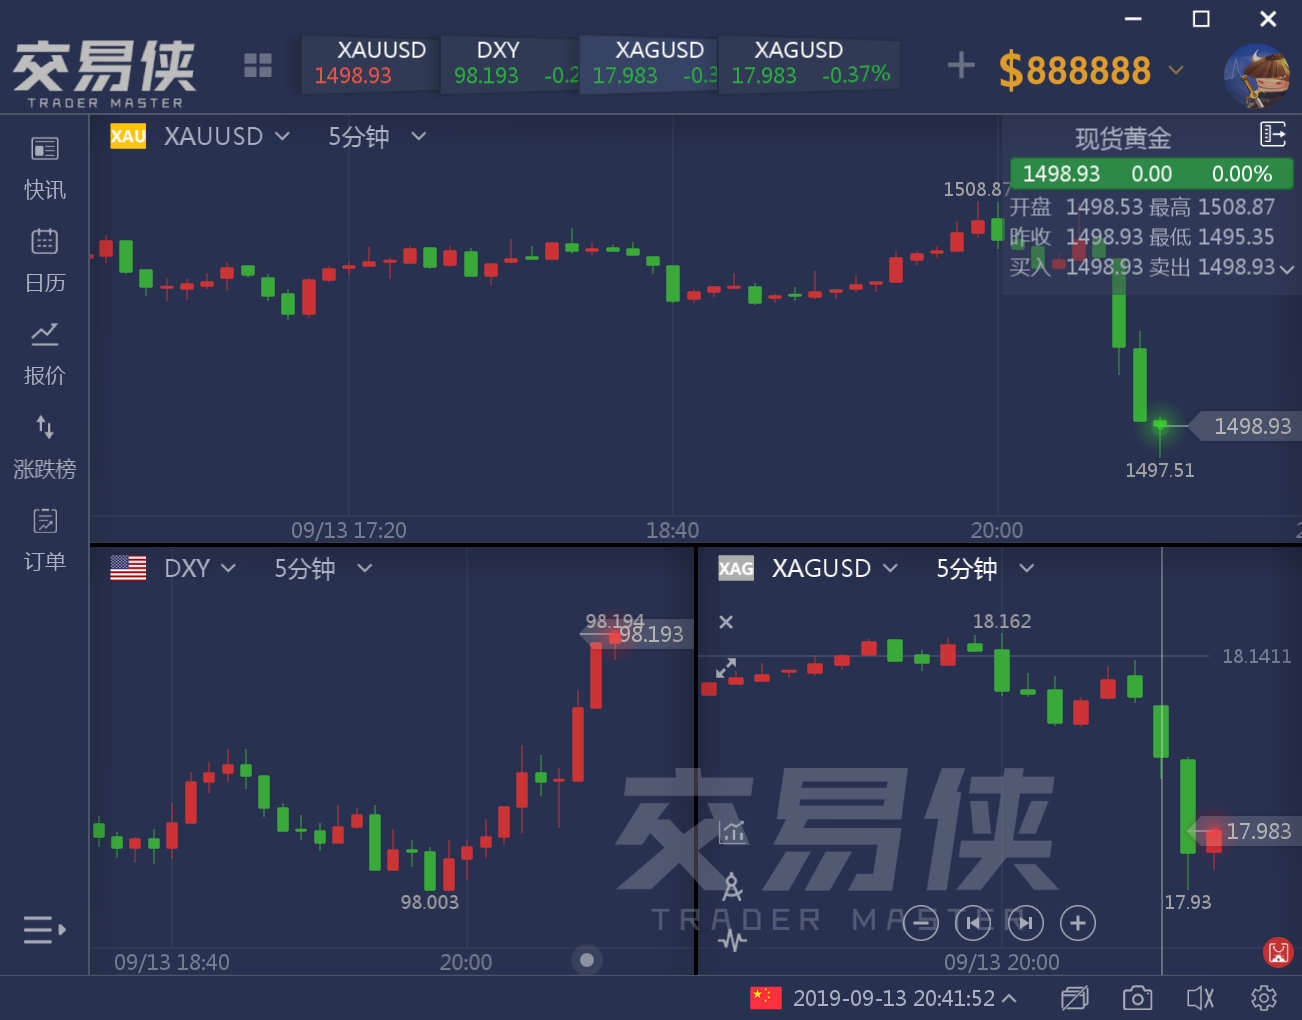Click the DXY chart scroll position circle handle
Screen dimensions: 1302x1020
587,960
